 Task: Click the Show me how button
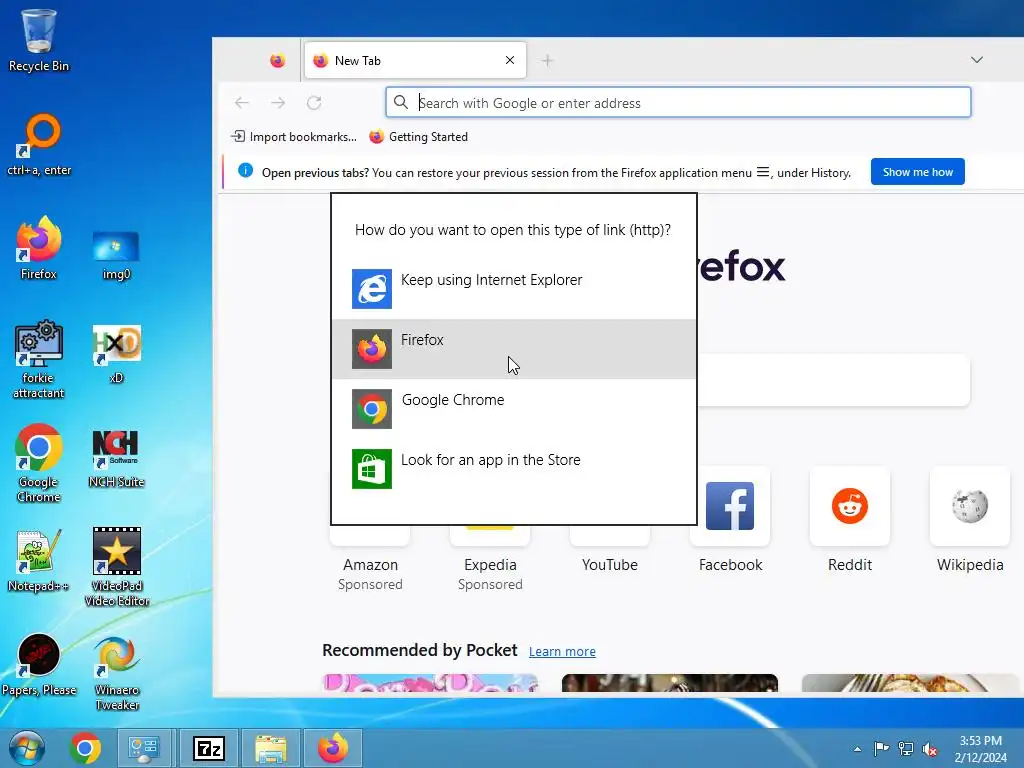(918, 172)
